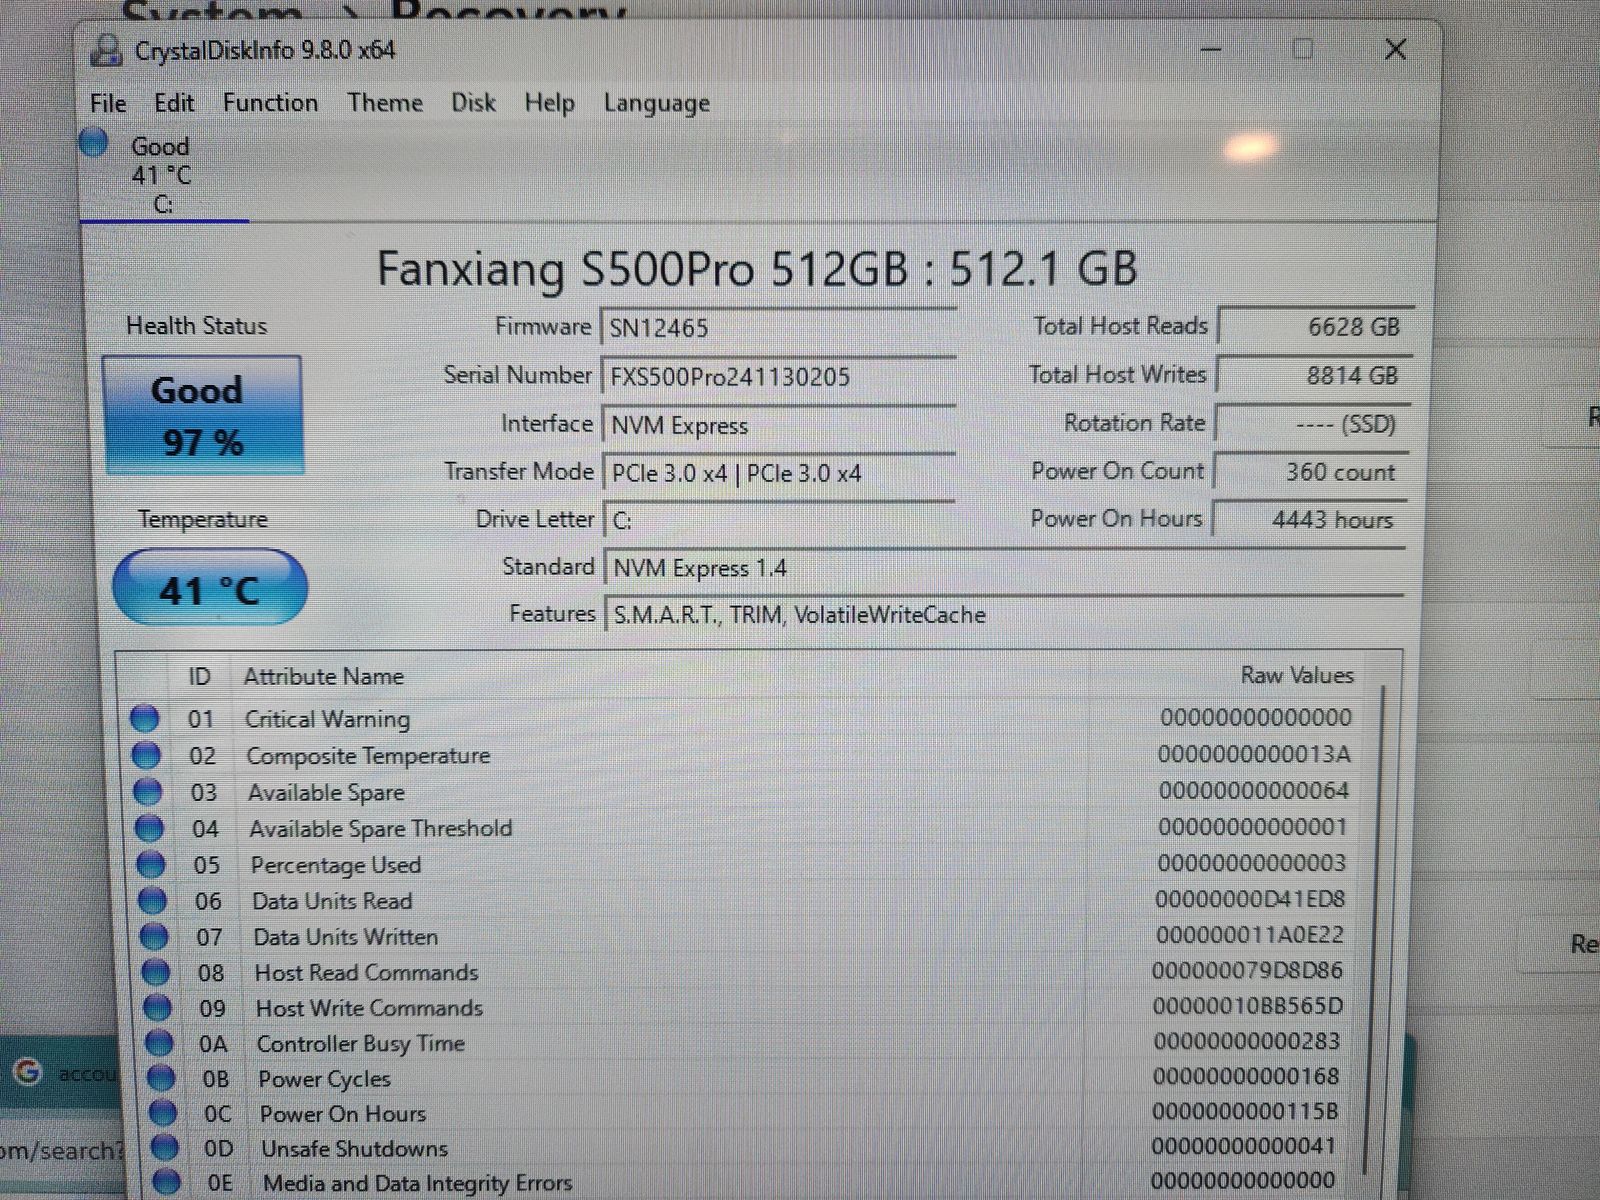Click the 41 °C temperature button

tap(209, 589)
